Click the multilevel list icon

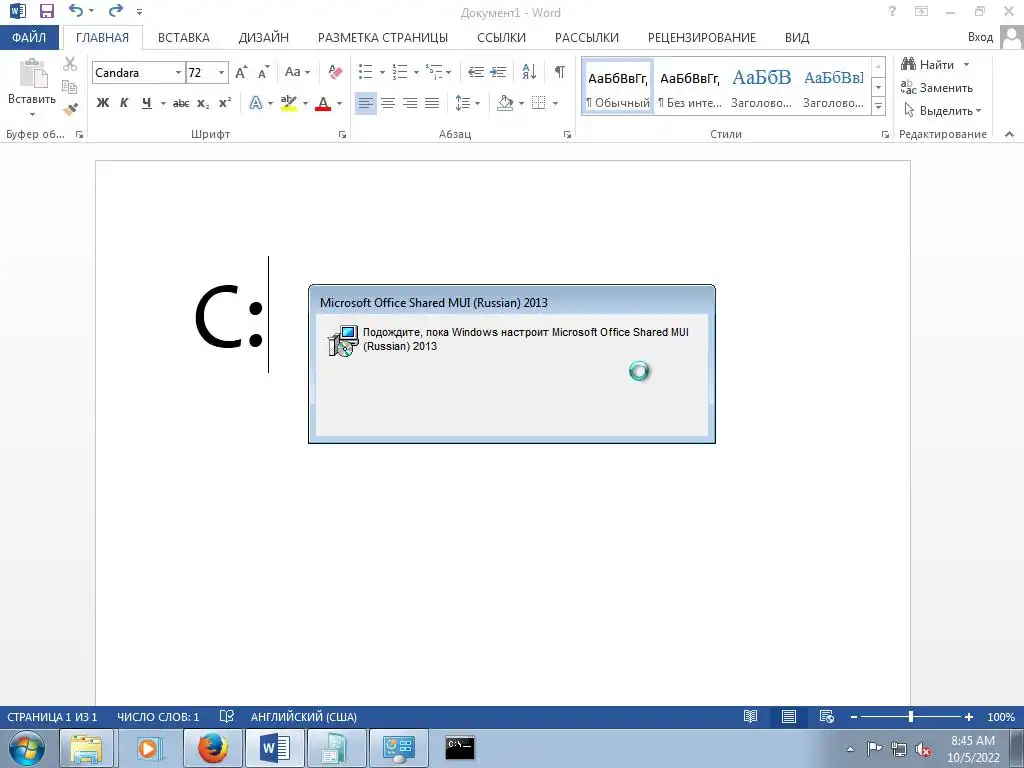coord(434,72)
